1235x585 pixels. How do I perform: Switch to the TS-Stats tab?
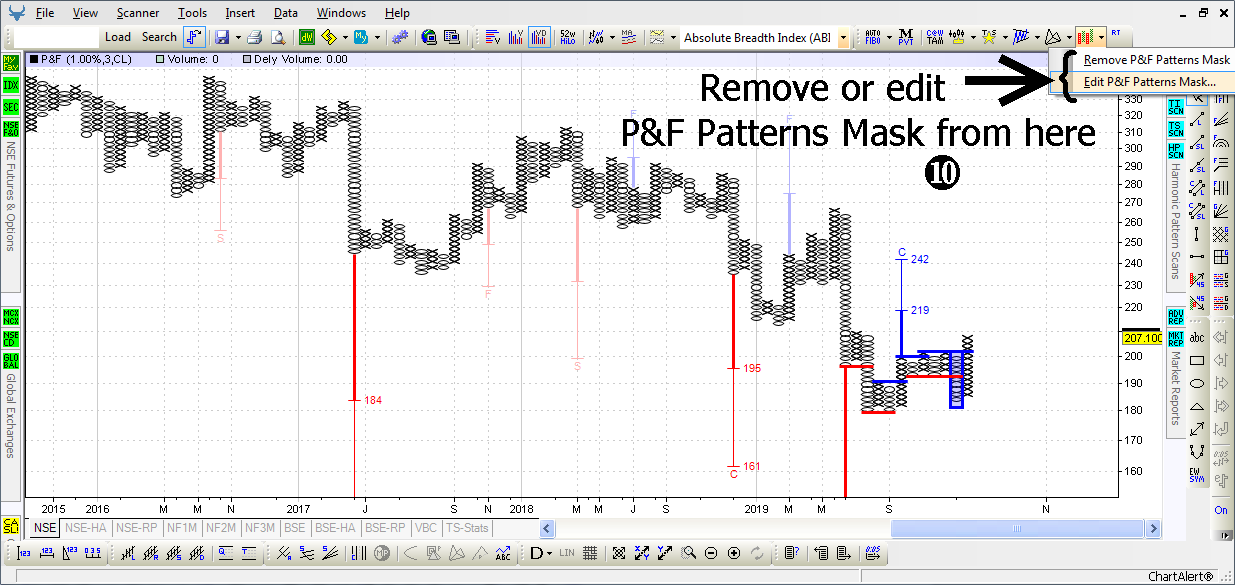point(467,528)
